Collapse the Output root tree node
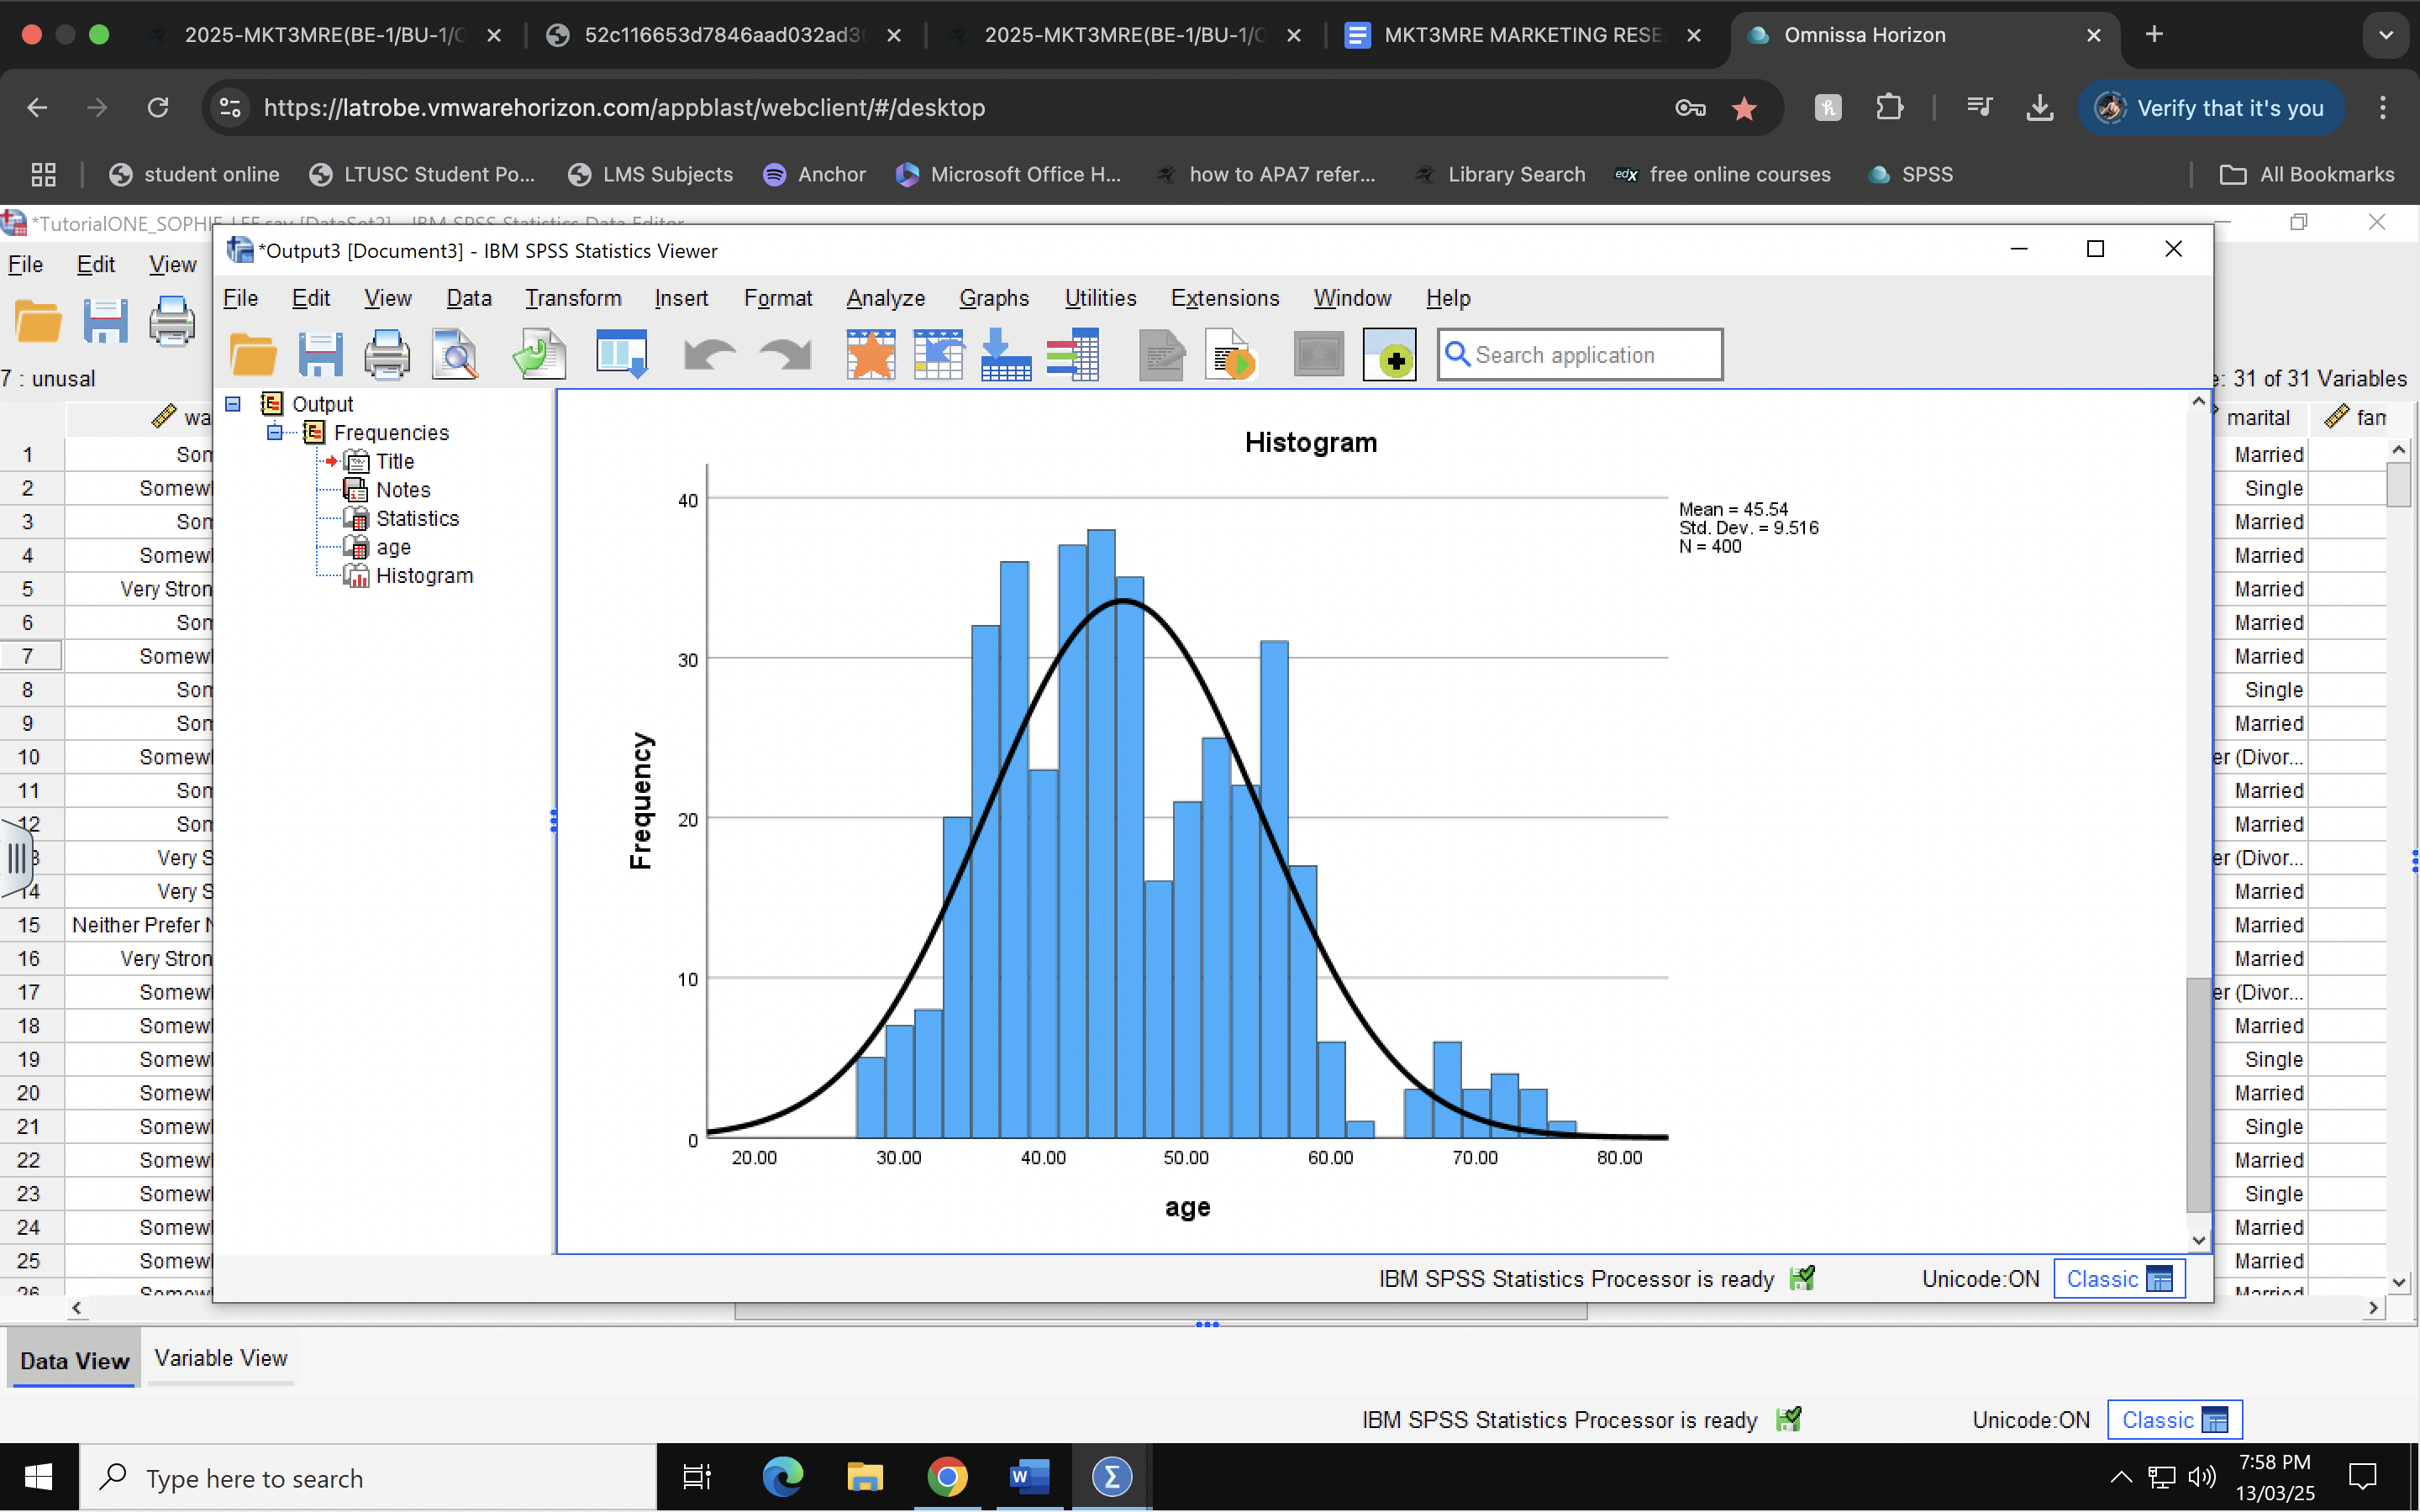 click(x=233, y=404)
